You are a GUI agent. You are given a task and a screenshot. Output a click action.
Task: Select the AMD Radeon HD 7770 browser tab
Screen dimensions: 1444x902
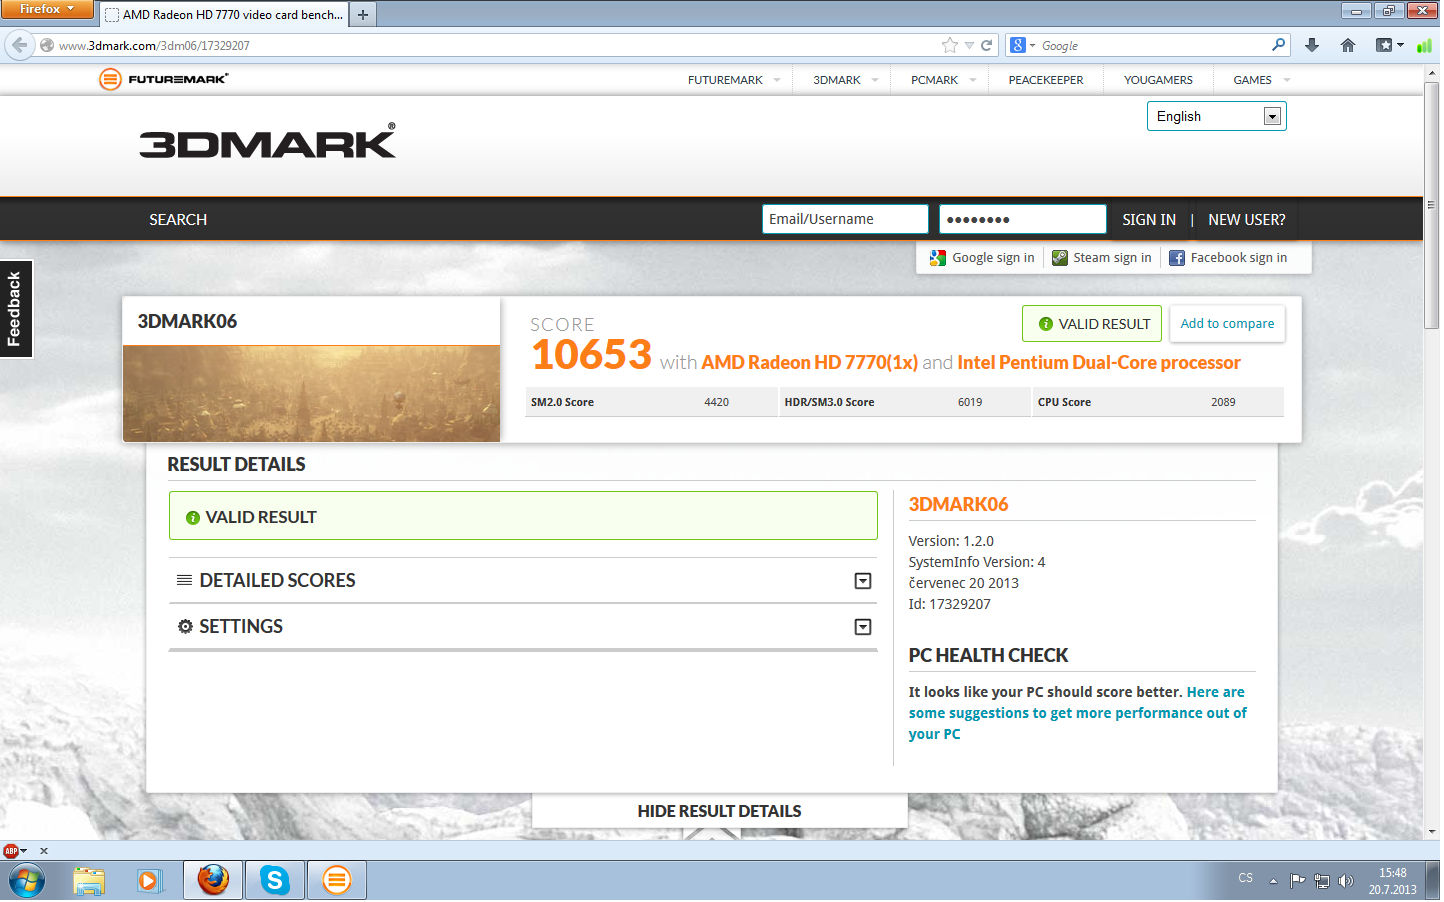pyautogui.click(x=224, y=15)
